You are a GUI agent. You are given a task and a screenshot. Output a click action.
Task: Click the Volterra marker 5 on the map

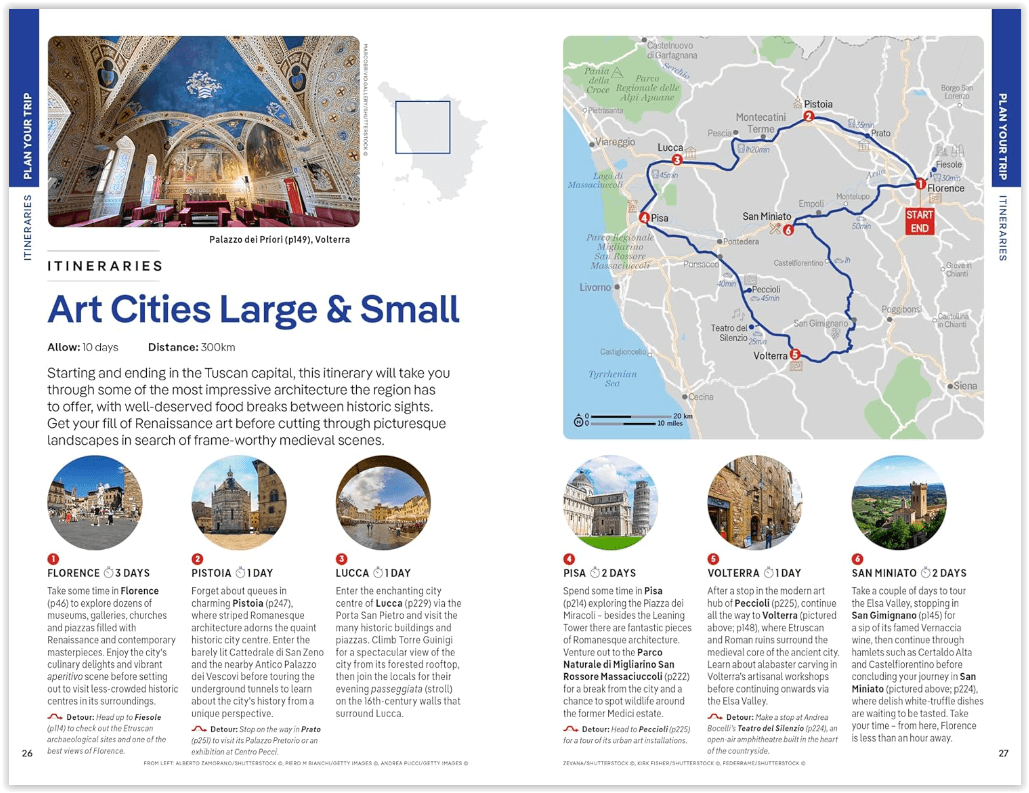[795, 354]
